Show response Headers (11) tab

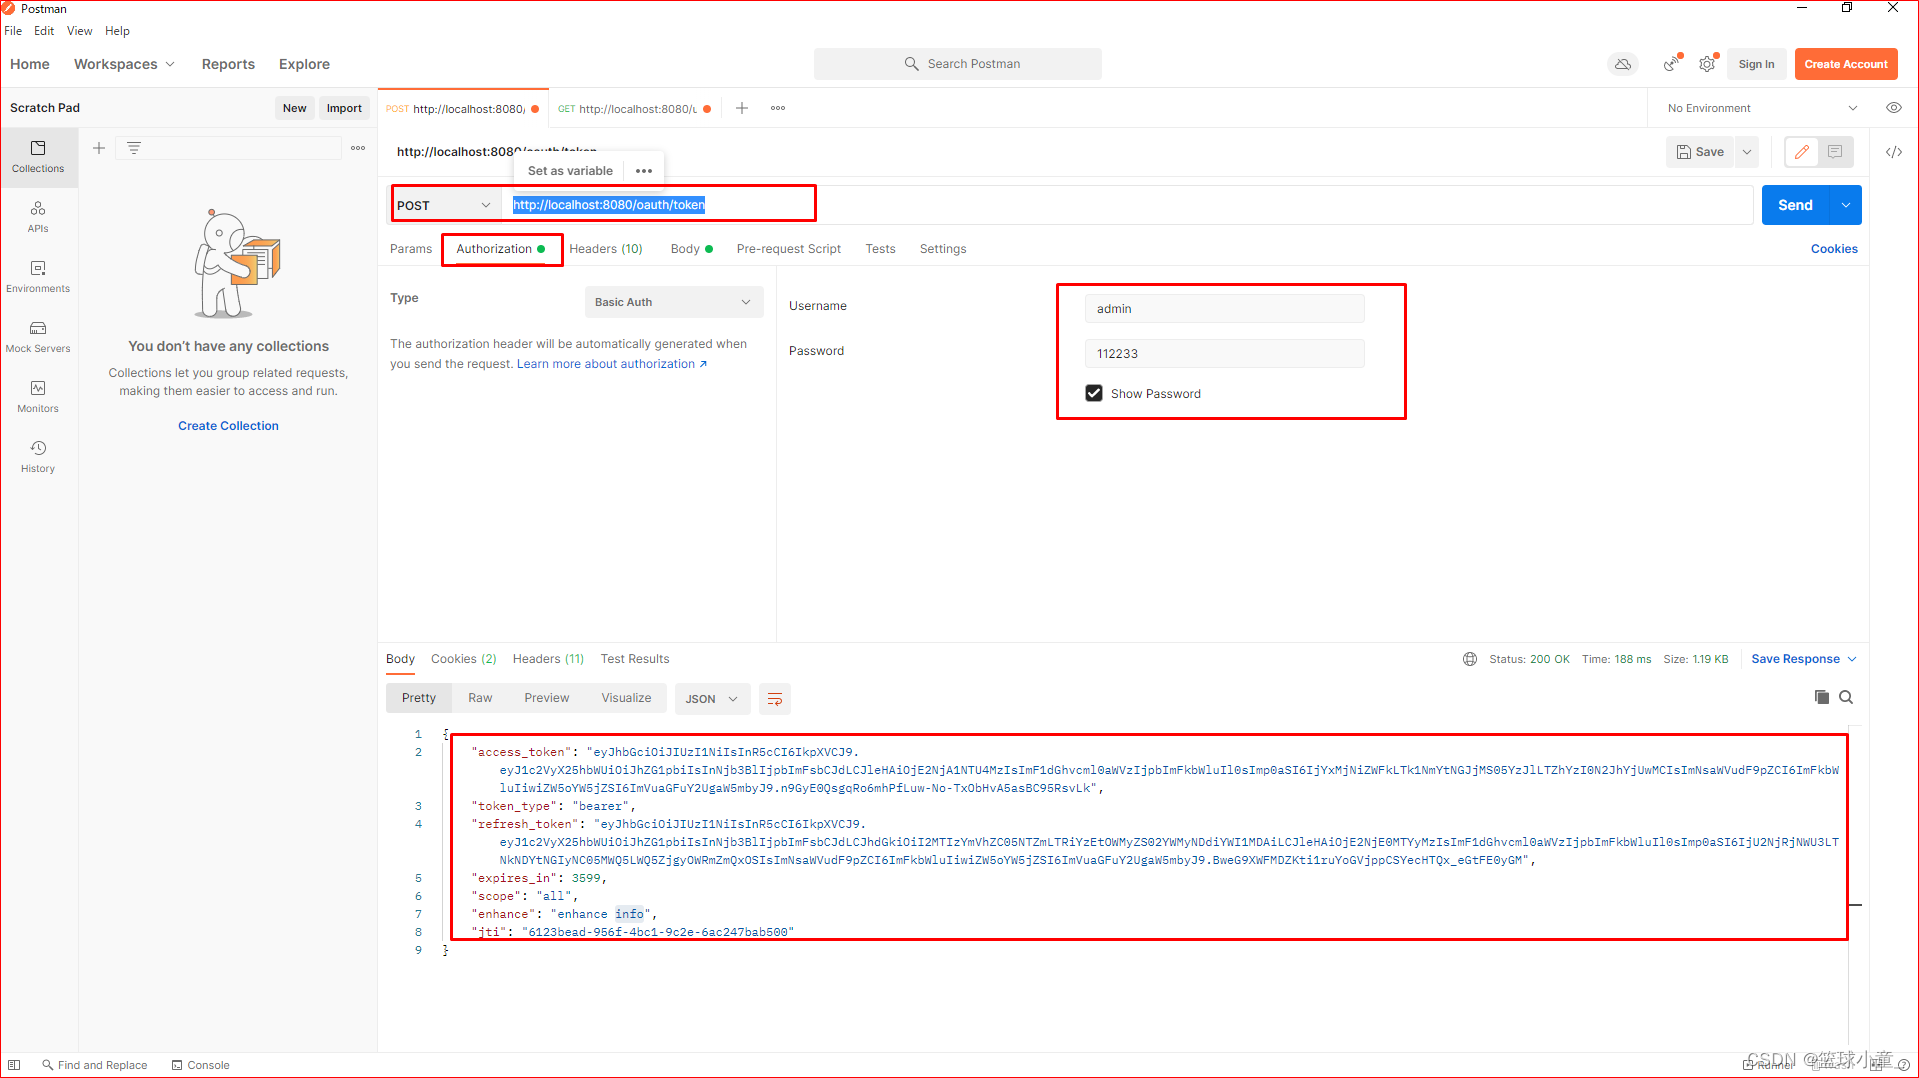pyautogui.click(x=548, y=659)
